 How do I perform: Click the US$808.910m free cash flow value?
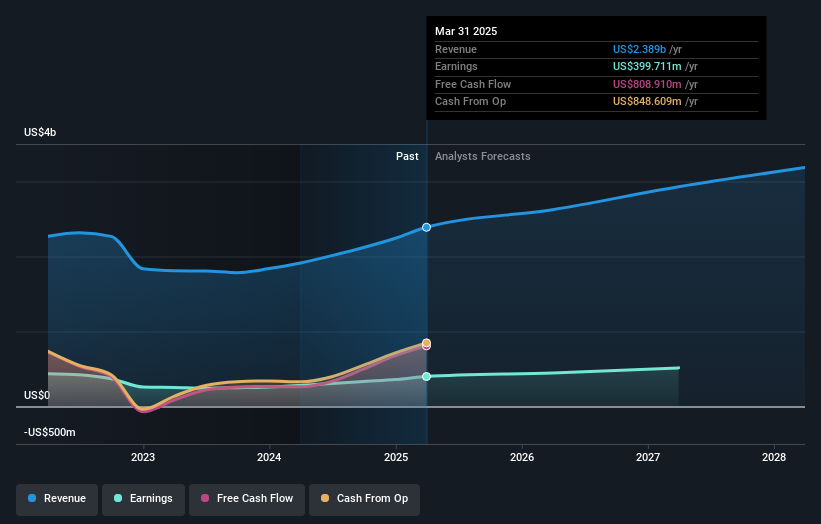pyautogui.click(x=647, y=84)
